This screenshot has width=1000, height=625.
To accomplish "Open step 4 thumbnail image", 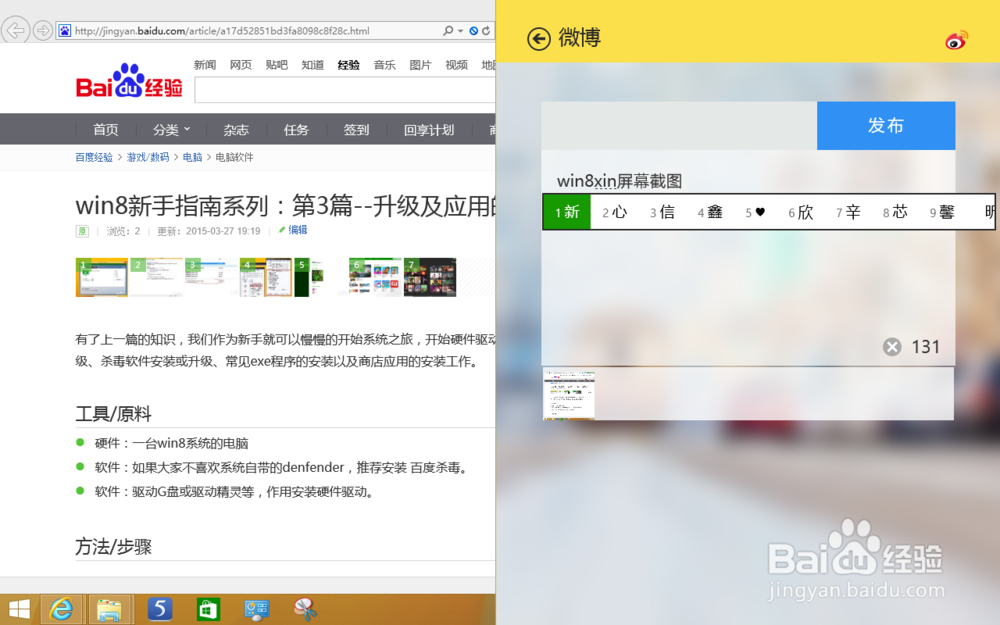I will click(266, 277).
